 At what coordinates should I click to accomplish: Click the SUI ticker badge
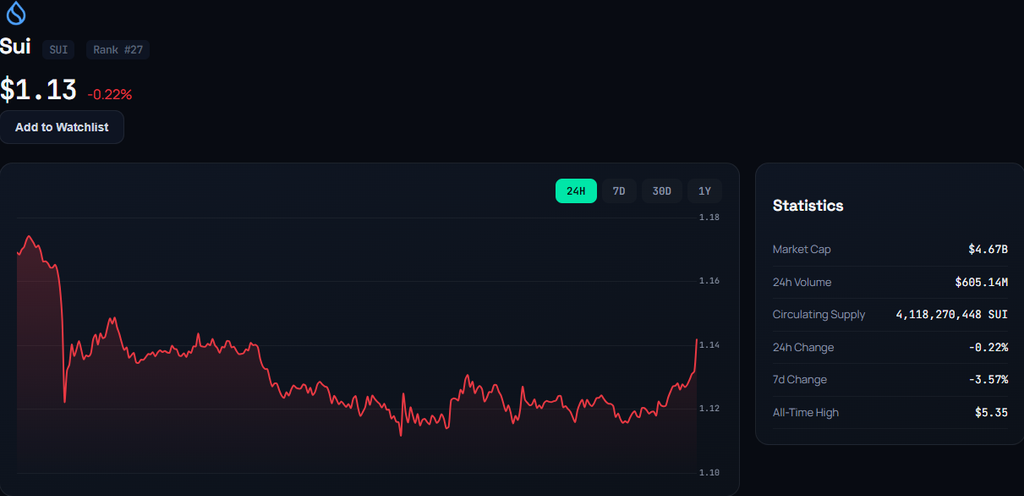[x=59, y=50]
